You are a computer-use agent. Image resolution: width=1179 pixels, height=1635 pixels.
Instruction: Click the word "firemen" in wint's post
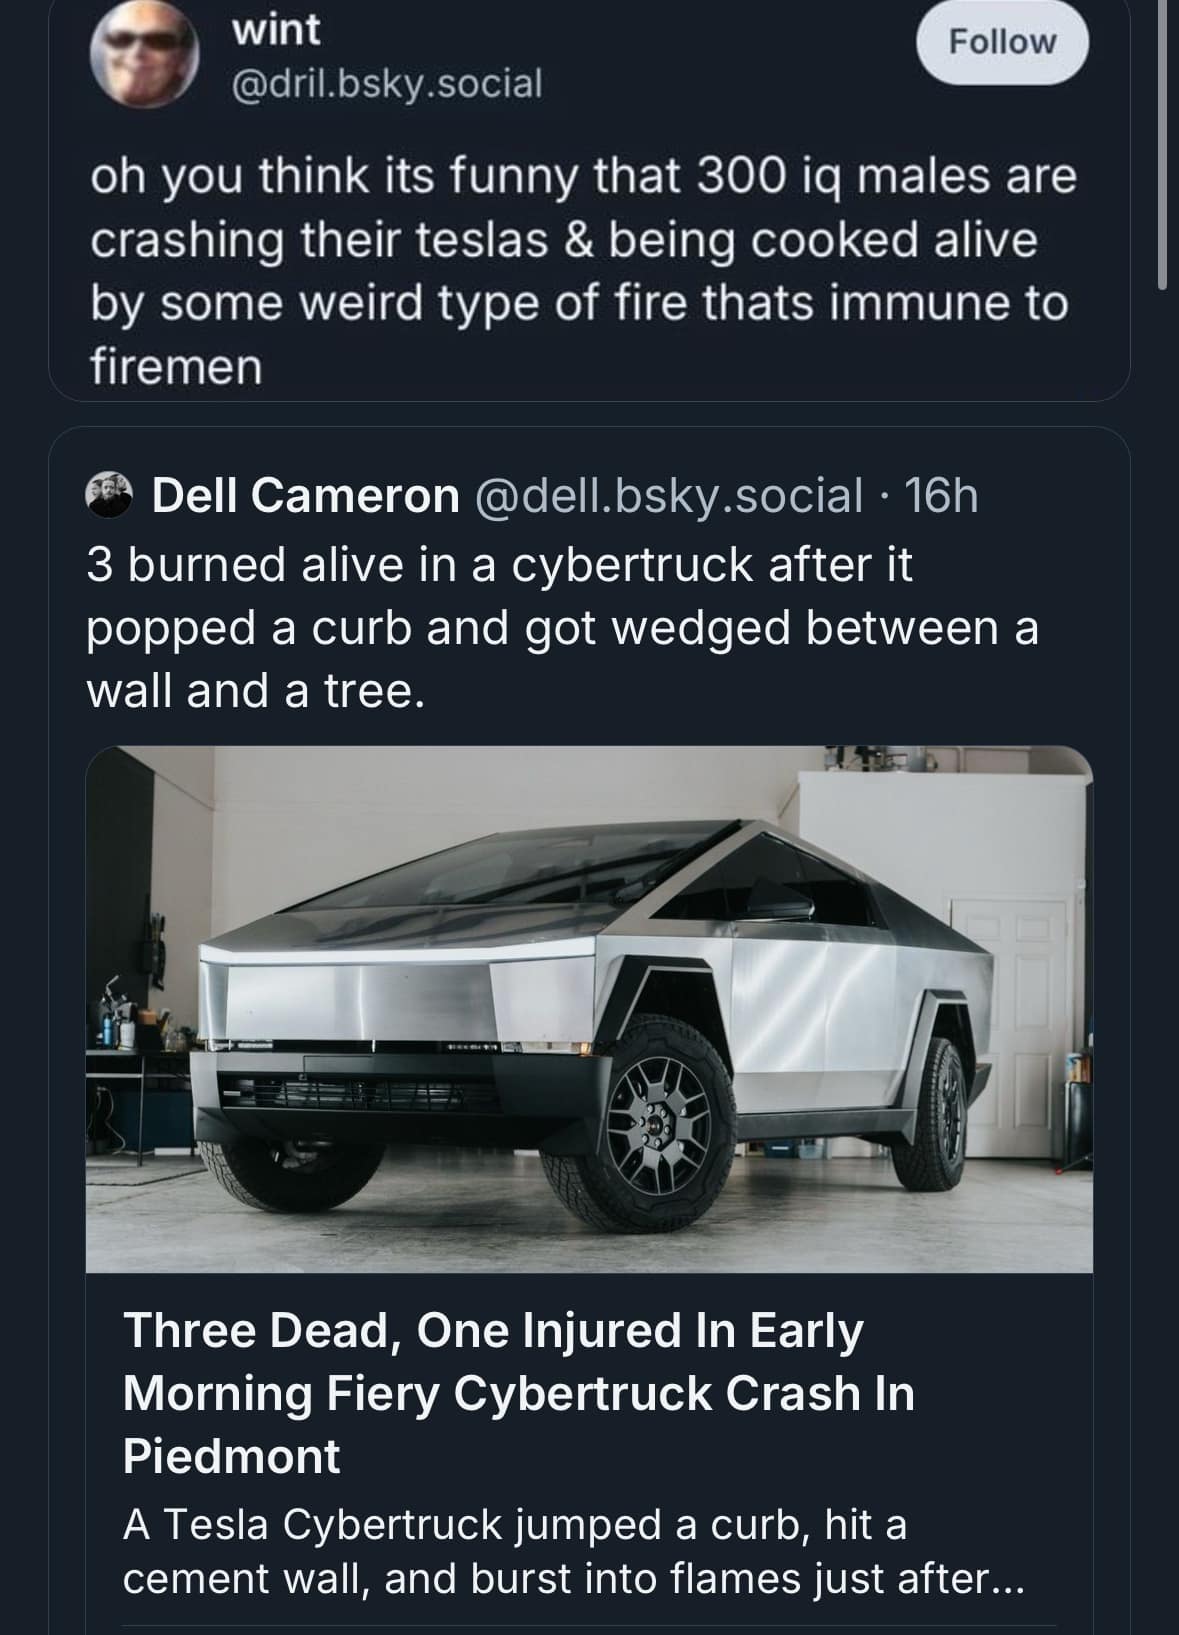176,368
